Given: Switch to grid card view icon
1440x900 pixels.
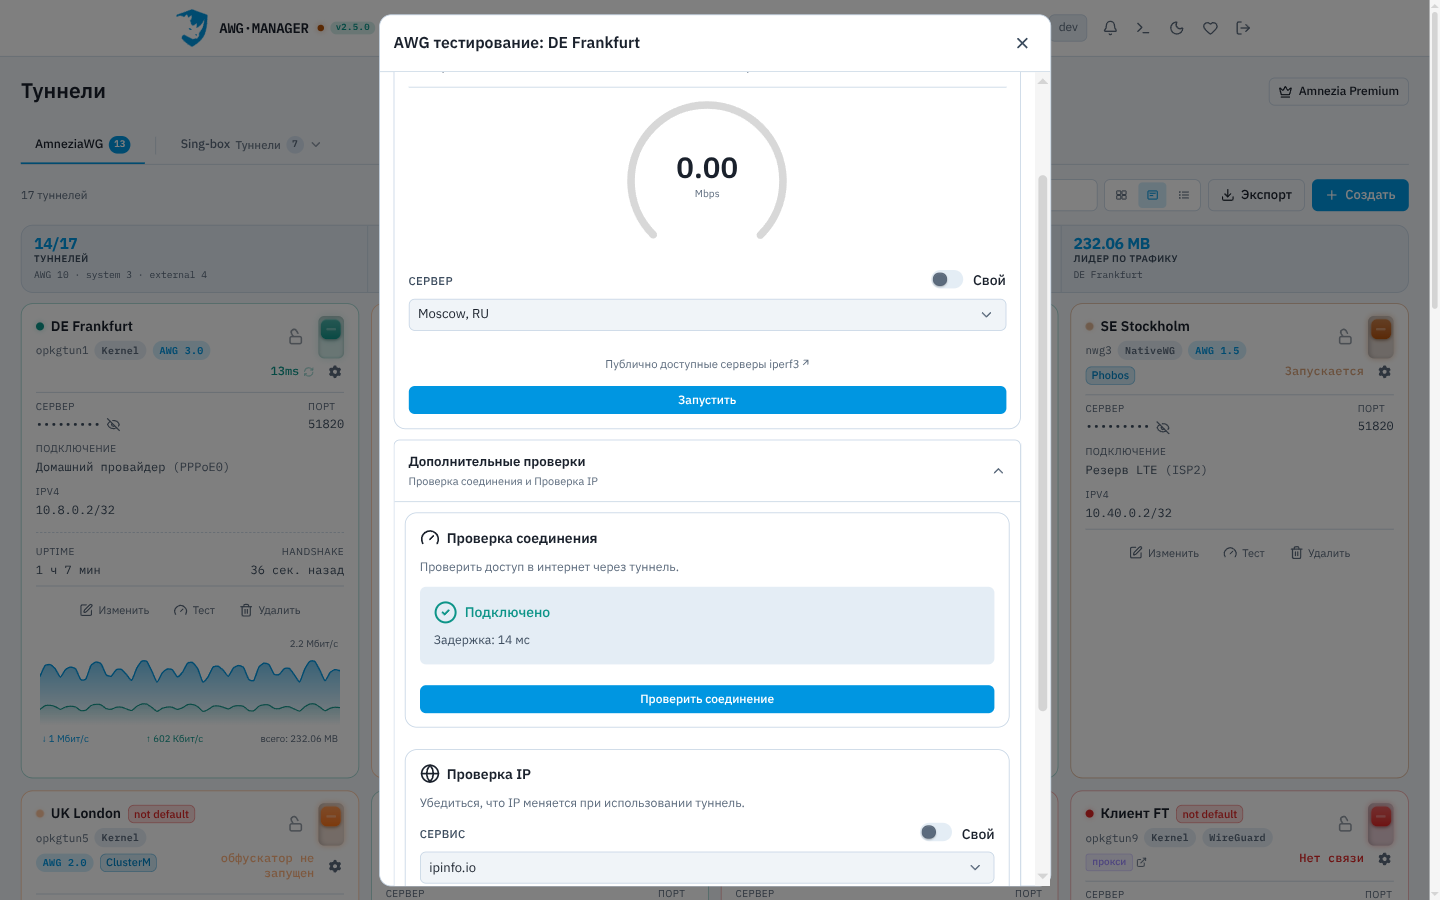Looking at the screenshot, I should (1121, 195).
